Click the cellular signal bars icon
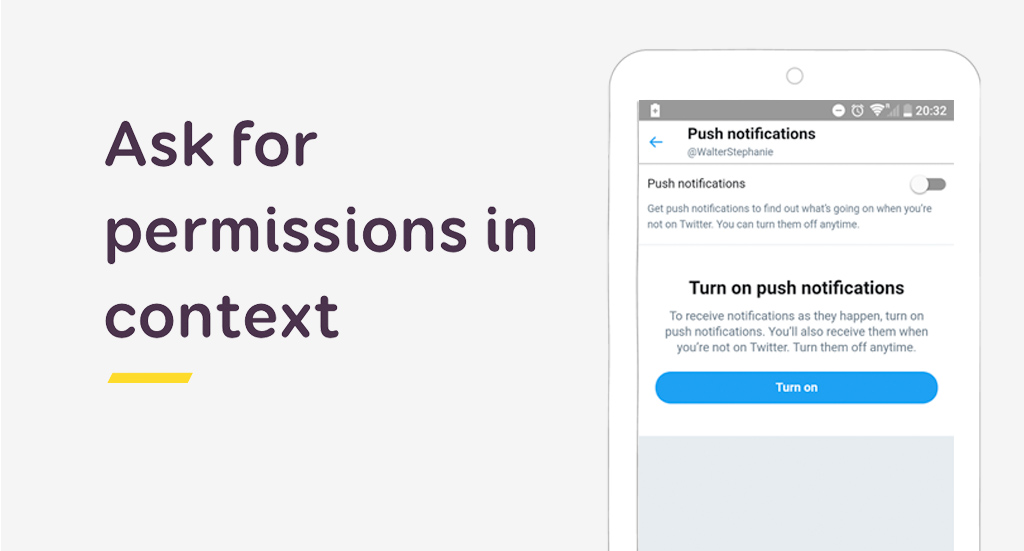 (892, 110)
